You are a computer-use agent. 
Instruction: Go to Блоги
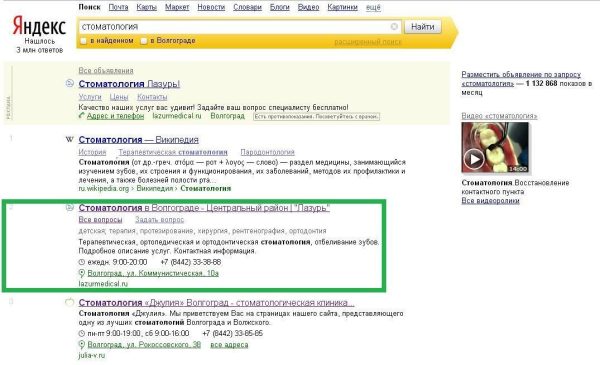coord(280,7)
